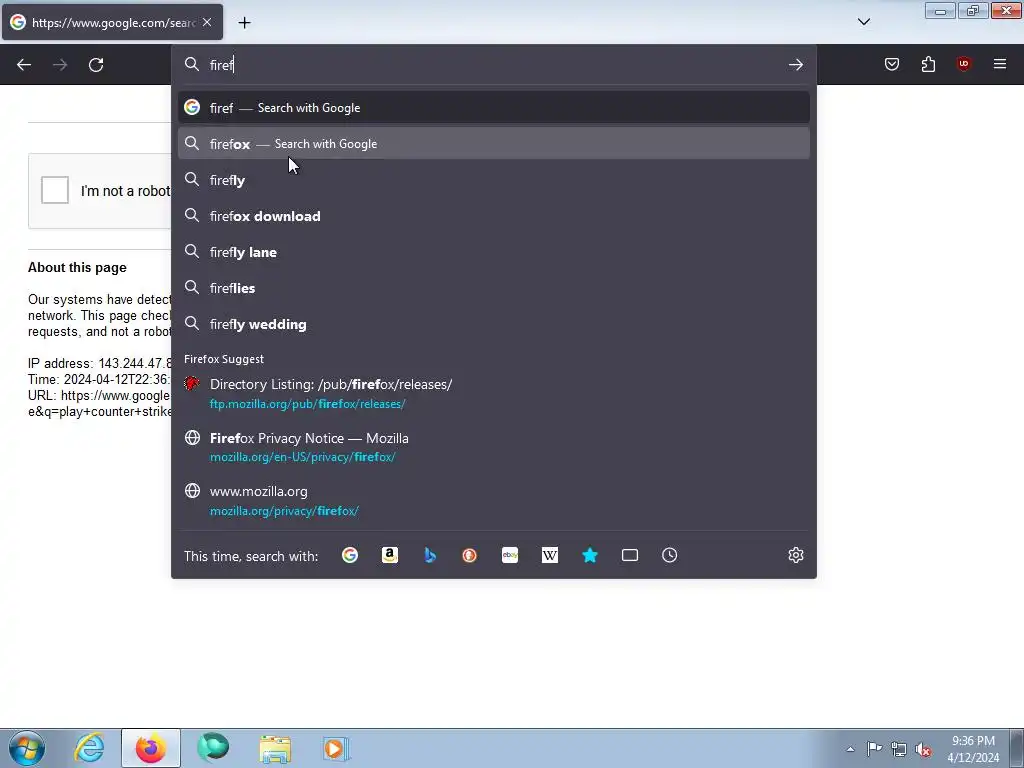The height and width of the screenshot is (768, 1024).
Task: Search this time with Google icon
Action: (x=350, y=555)
